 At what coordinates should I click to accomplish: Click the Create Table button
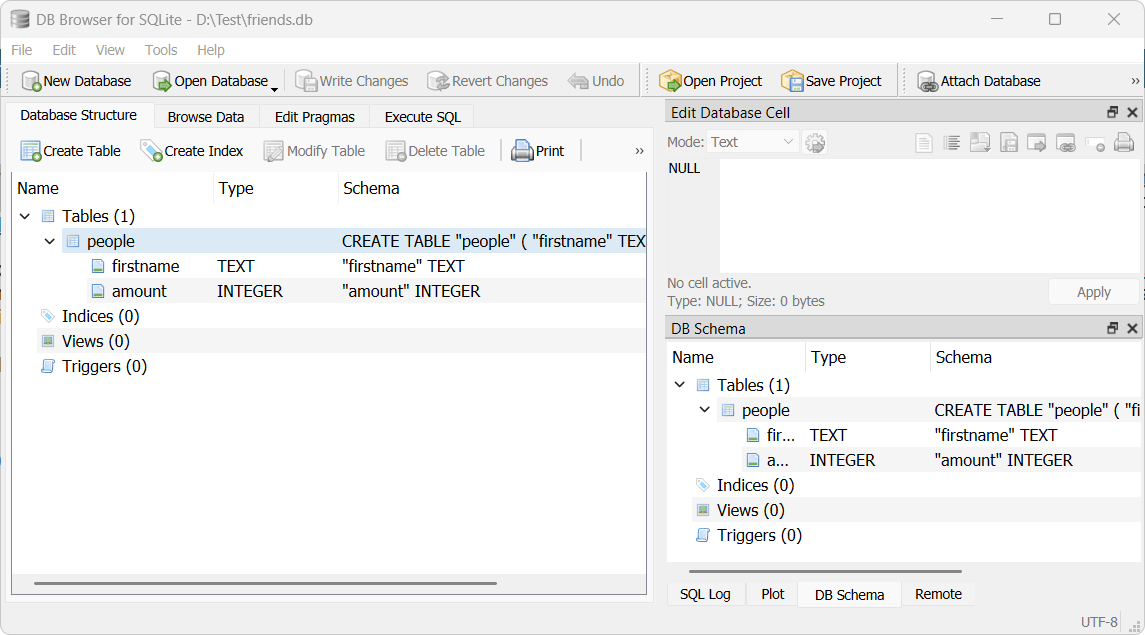pyautogui.click(x=71, y=151)
